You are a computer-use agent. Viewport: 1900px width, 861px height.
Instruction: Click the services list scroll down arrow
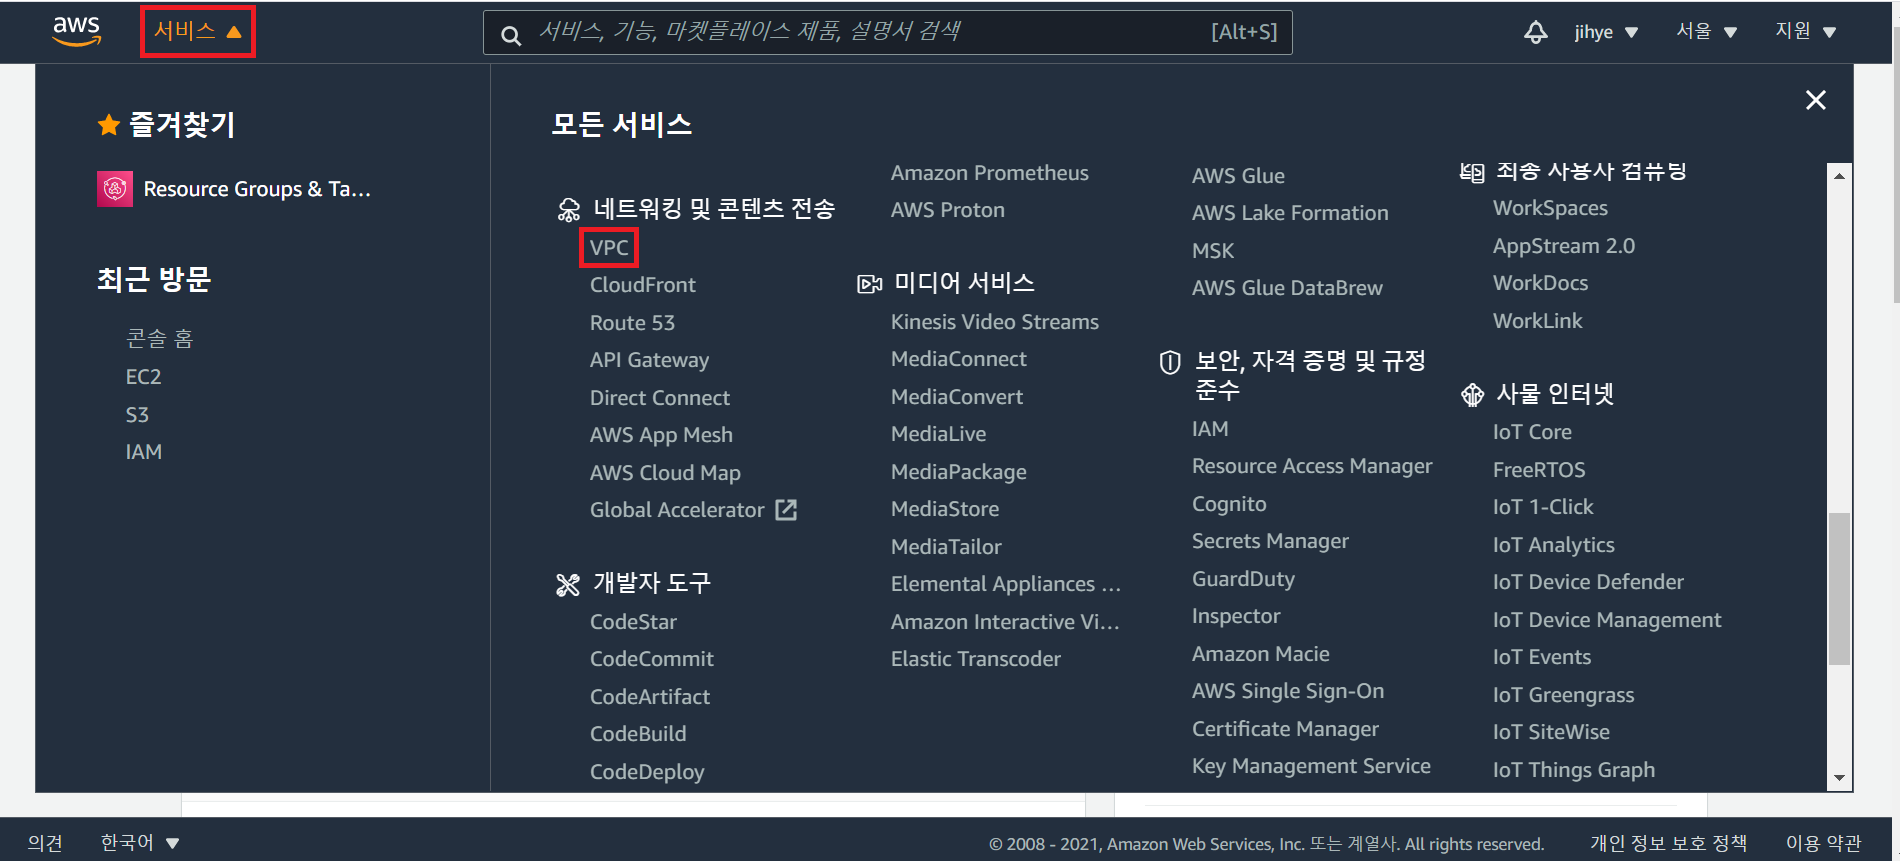1839,778
